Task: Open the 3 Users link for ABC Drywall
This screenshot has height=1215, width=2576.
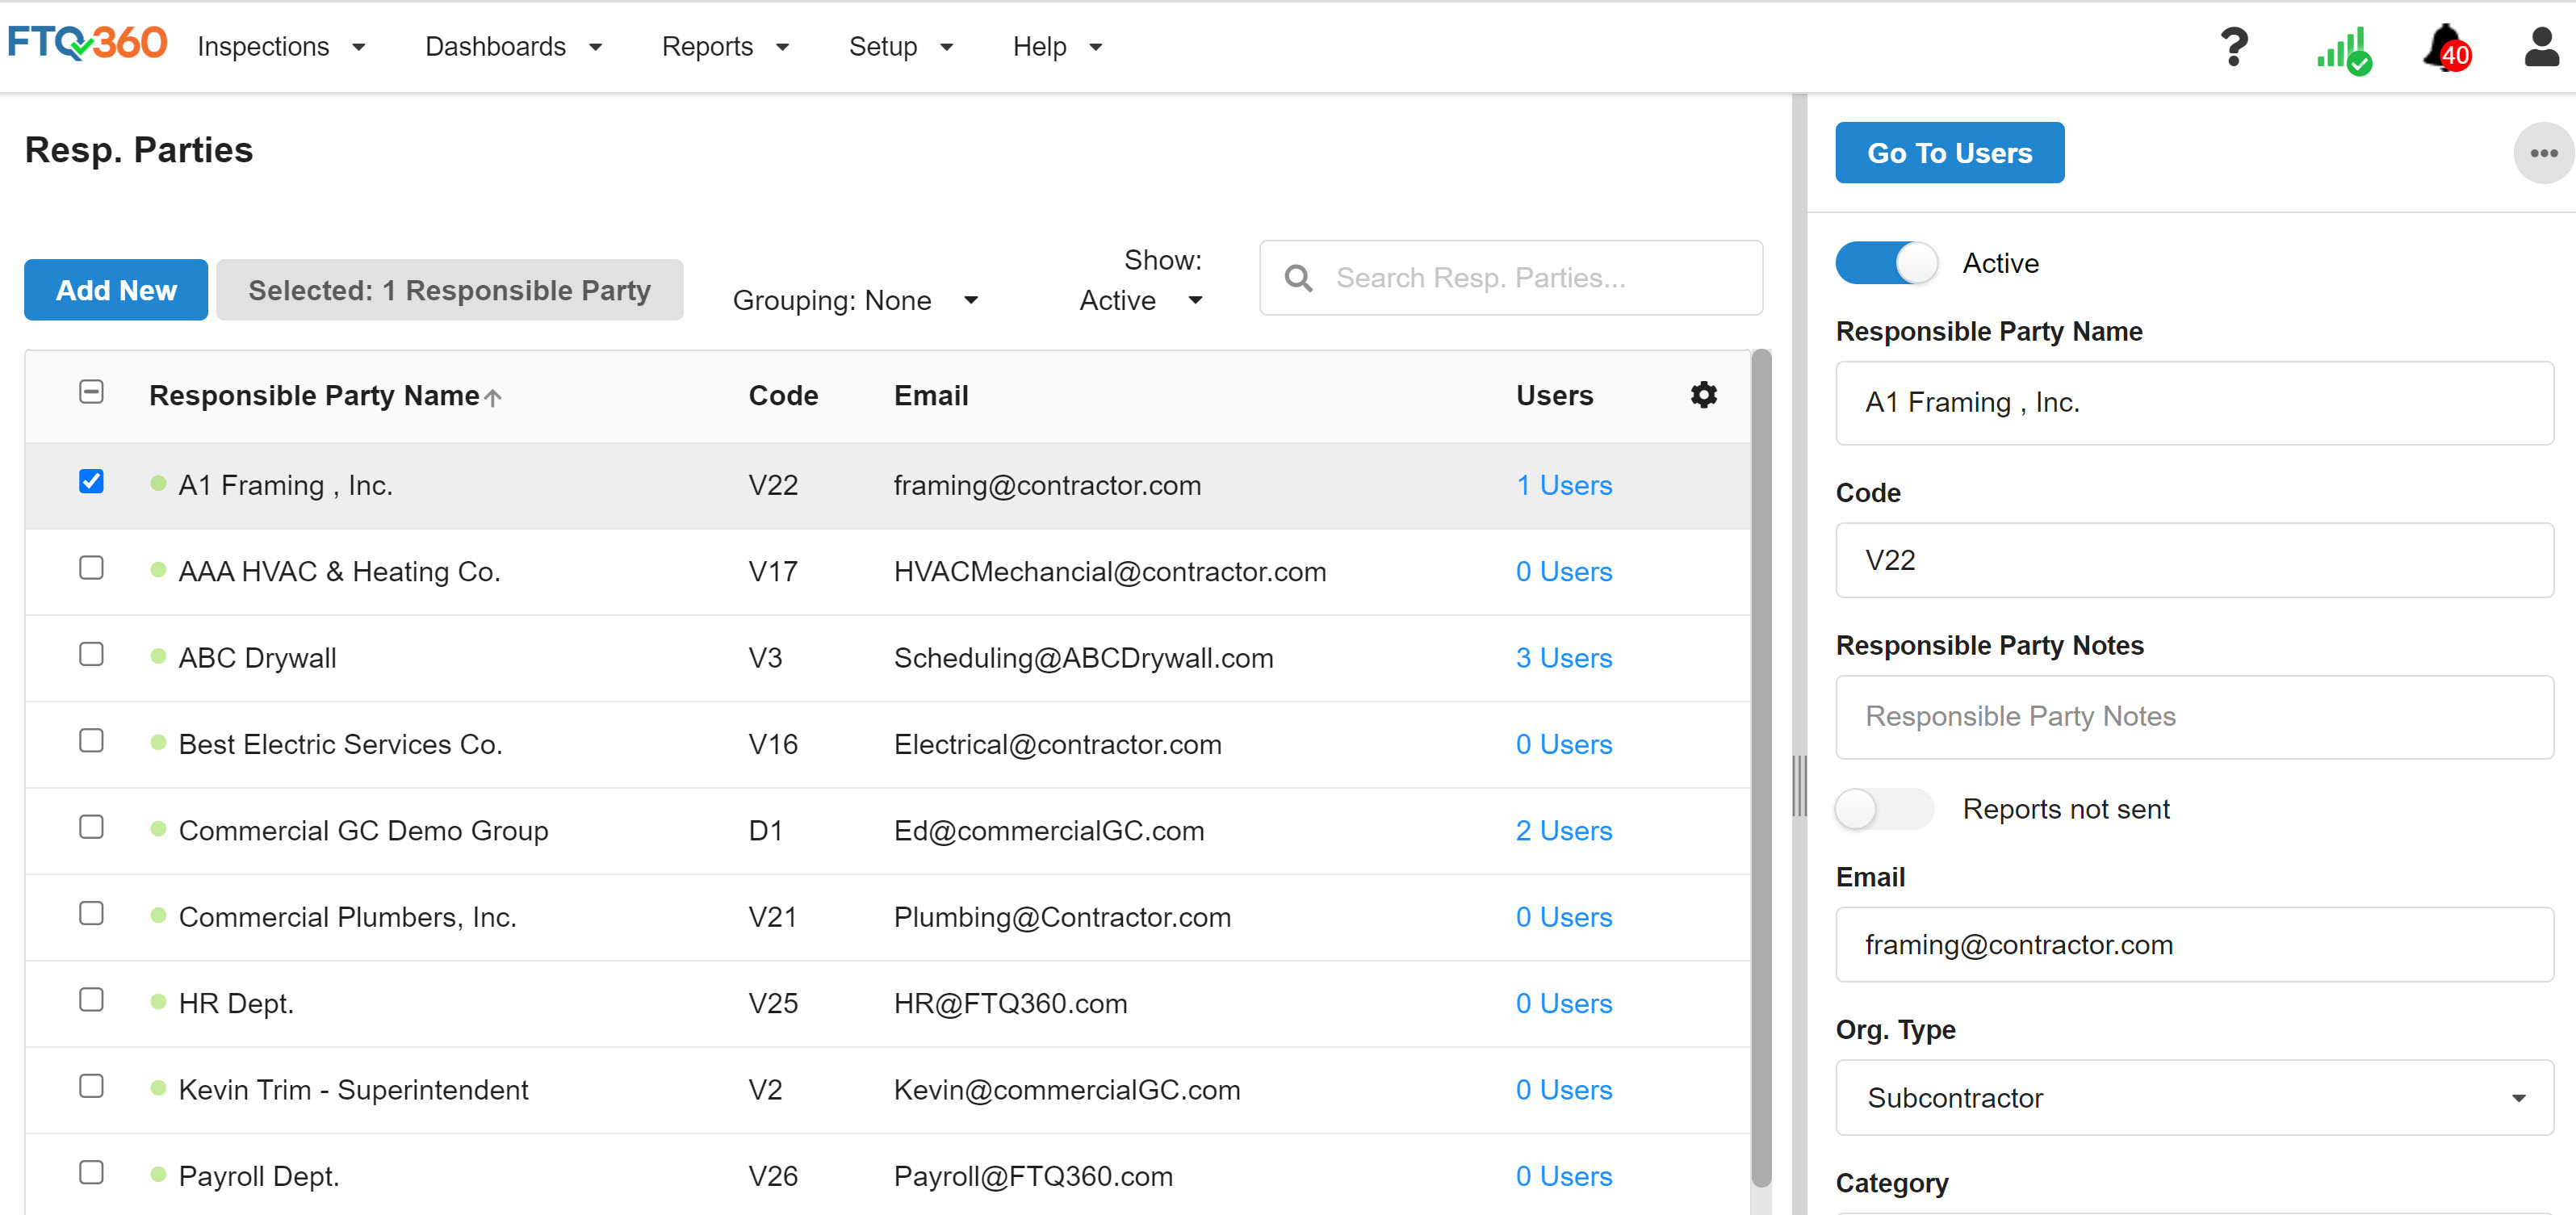Action: click(x=1564, y=658)
